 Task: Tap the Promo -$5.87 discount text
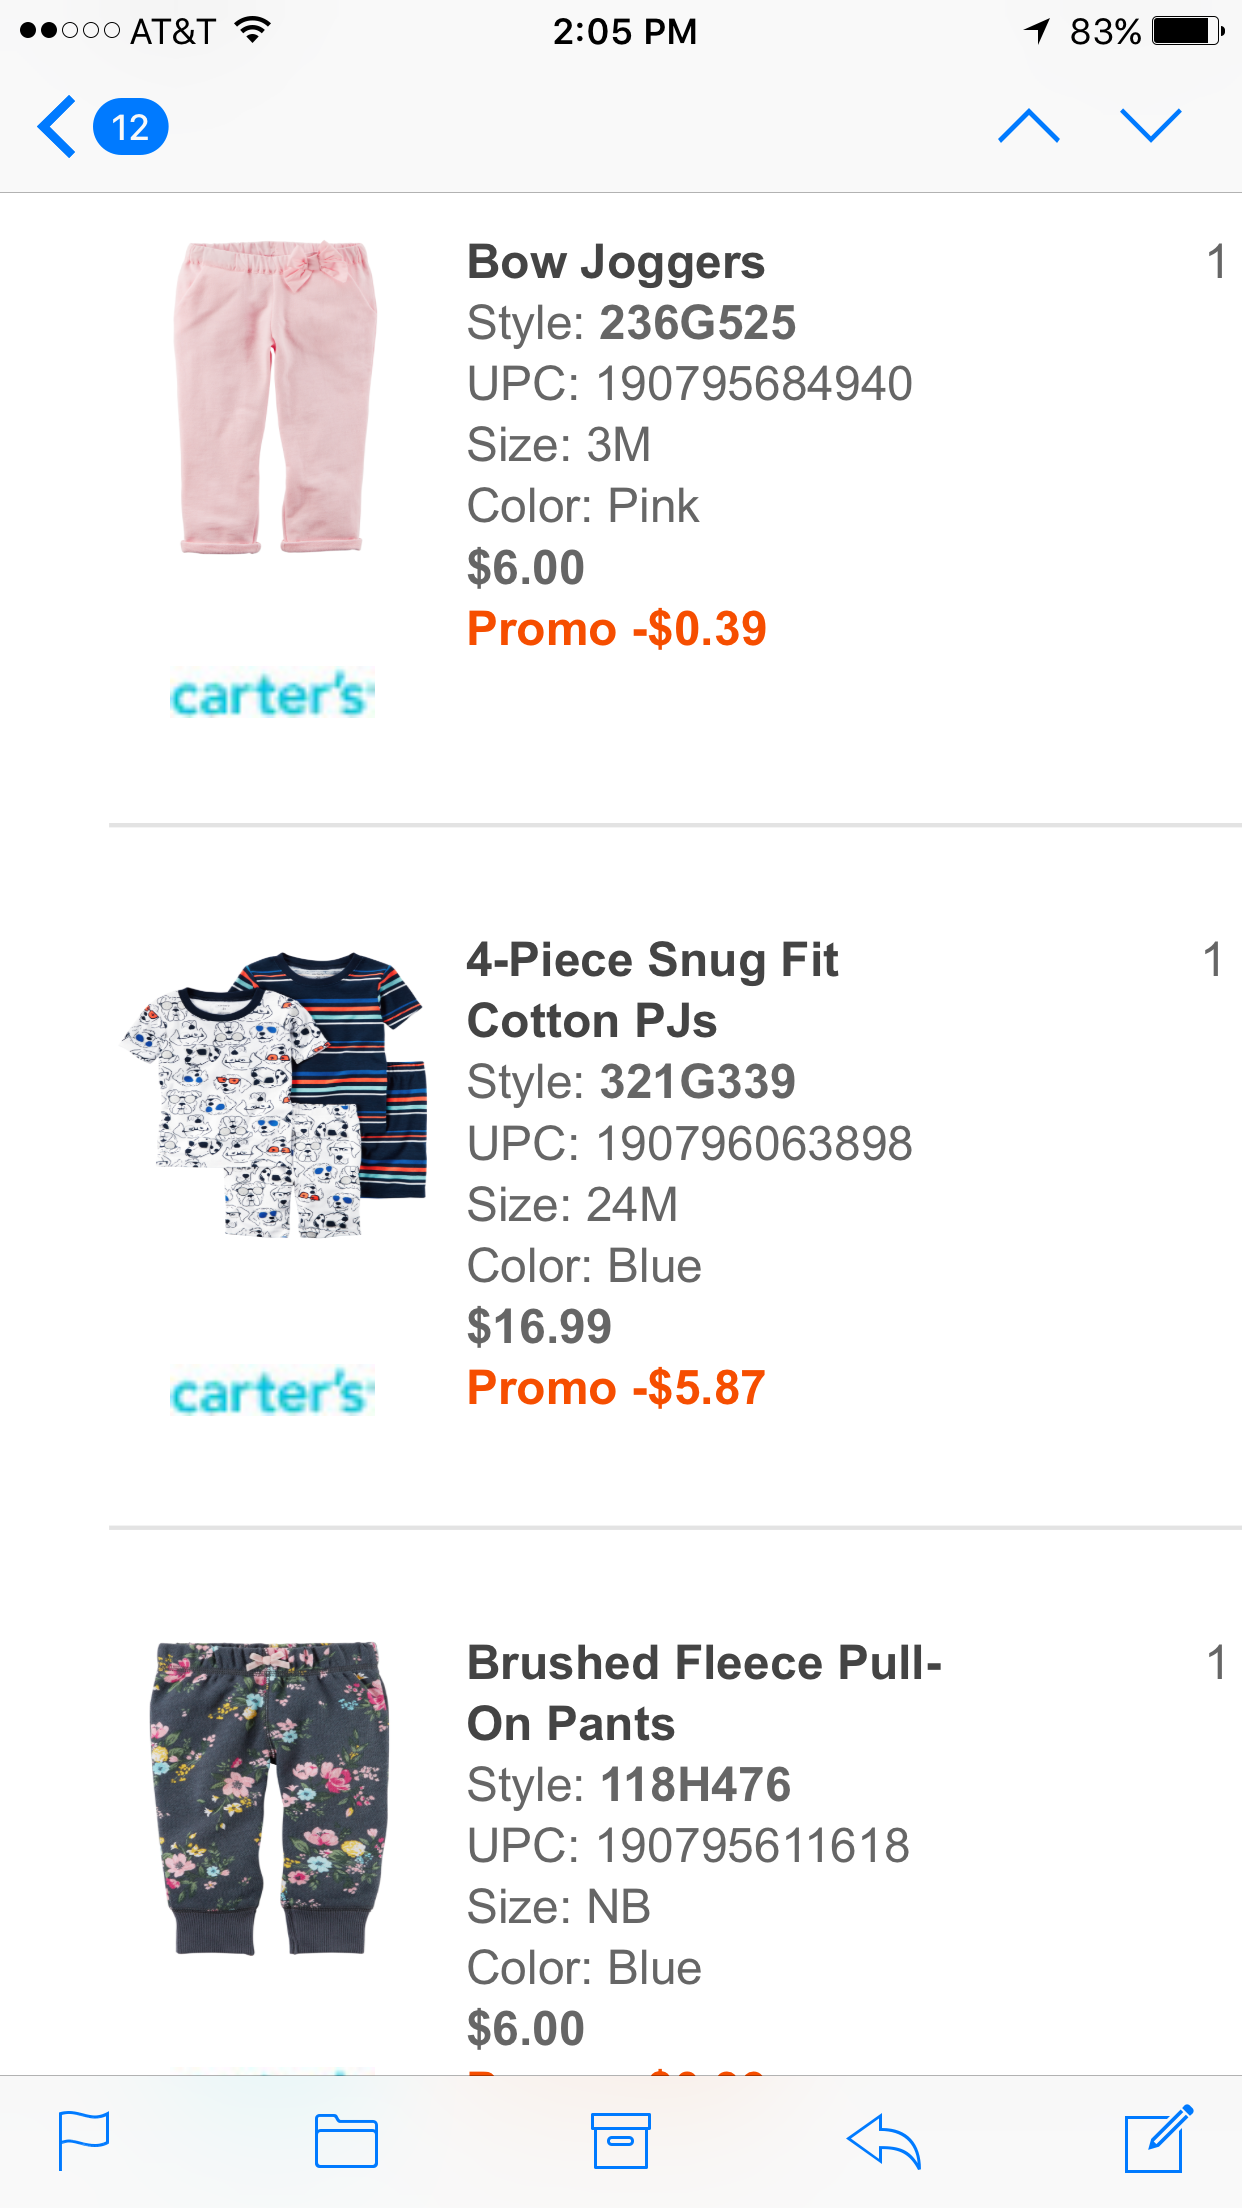616,1388
